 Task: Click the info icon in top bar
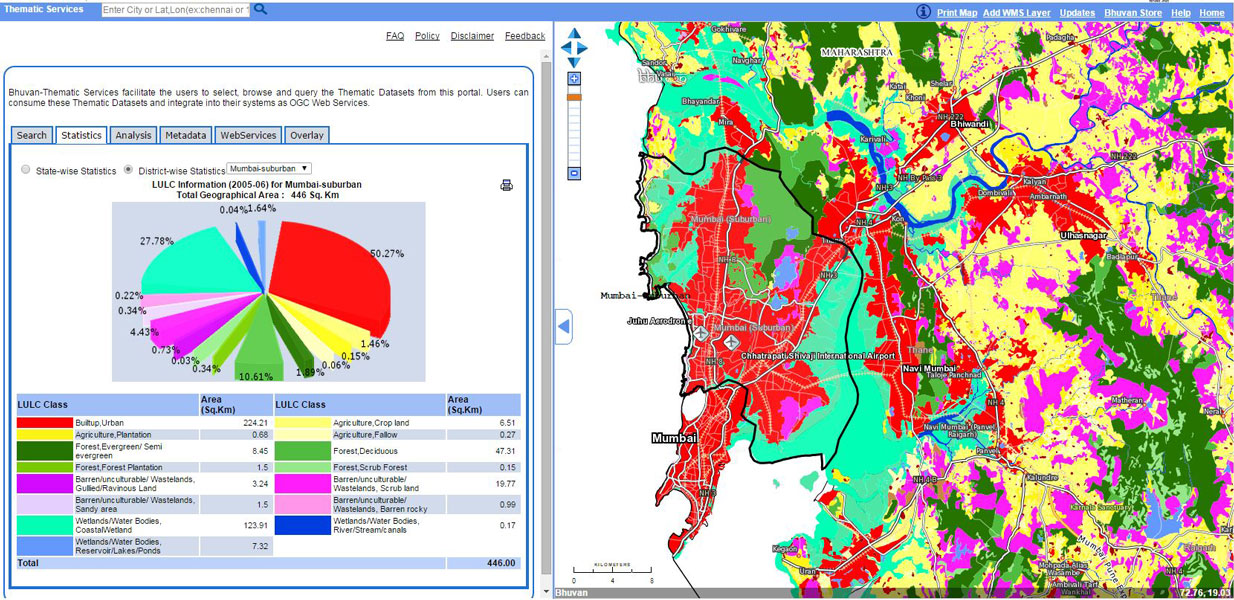coord(923,11)
